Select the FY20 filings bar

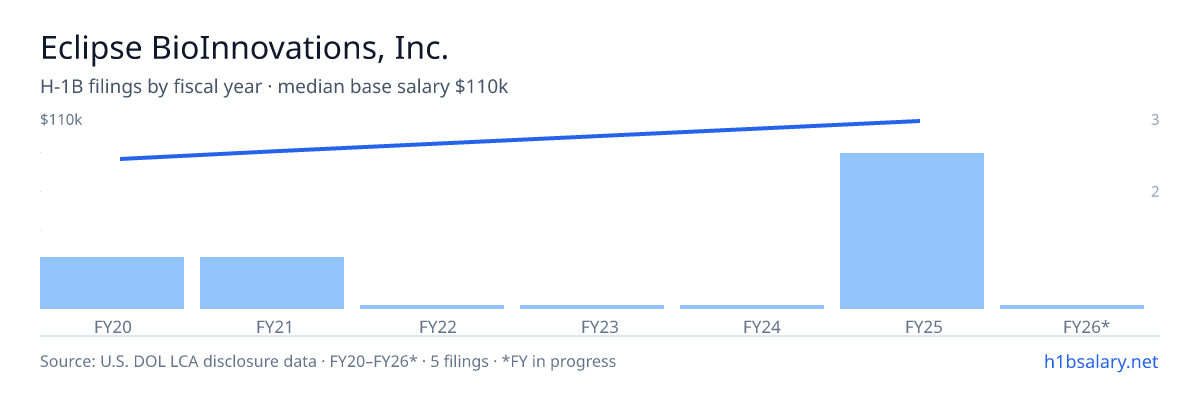112,283
